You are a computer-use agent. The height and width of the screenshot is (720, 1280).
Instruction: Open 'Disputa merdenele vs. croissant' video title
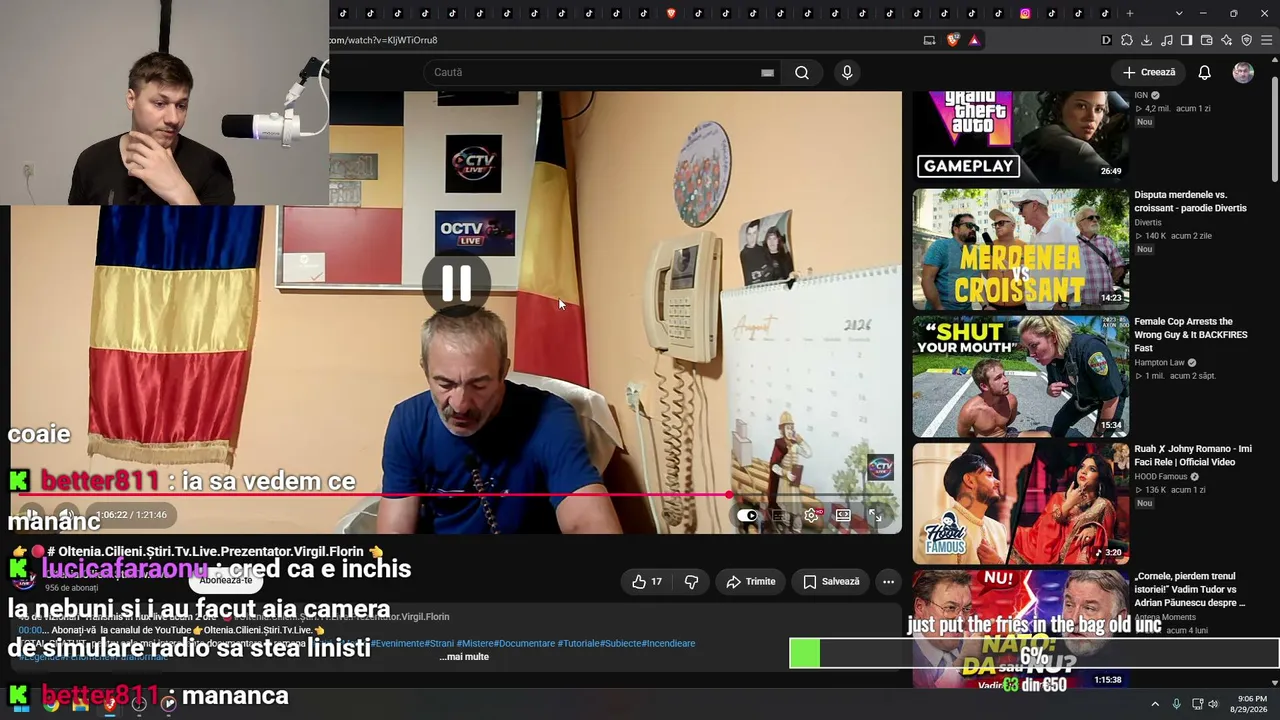pyautogui.click(x=1190, y=201)
